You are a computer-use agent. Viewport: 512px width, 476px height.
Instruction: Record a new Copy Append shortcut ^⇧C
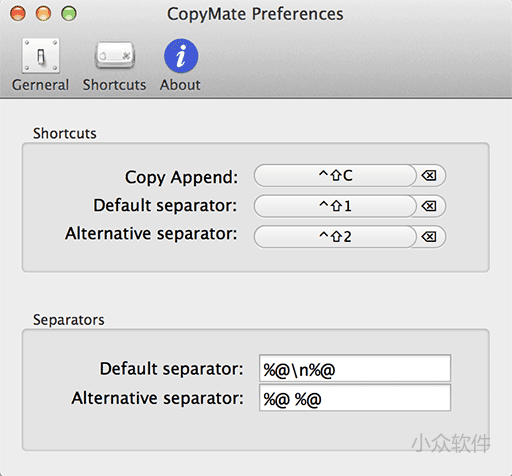click(x=335, y=175)
